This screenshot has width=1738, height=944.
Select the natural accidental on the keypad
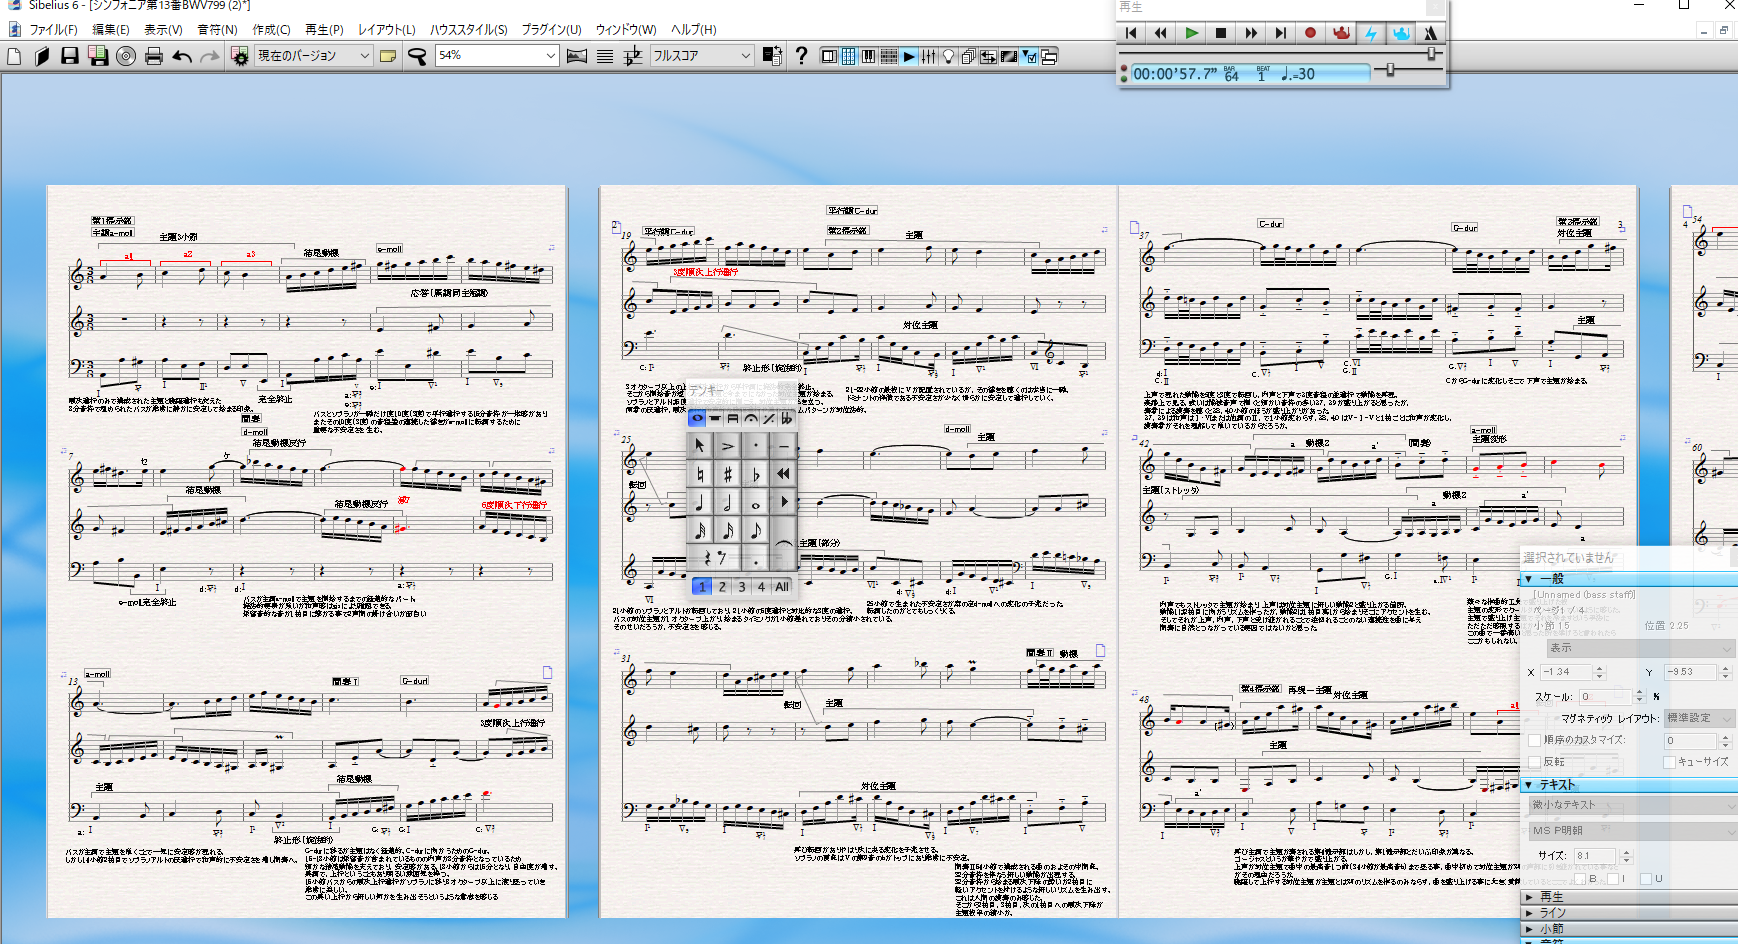click(x=700, y=474)
